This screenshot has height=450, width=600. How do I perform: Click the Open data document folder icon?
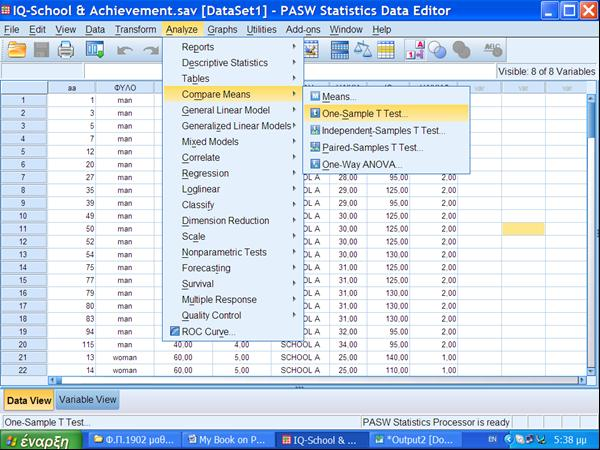pos(17,50)
